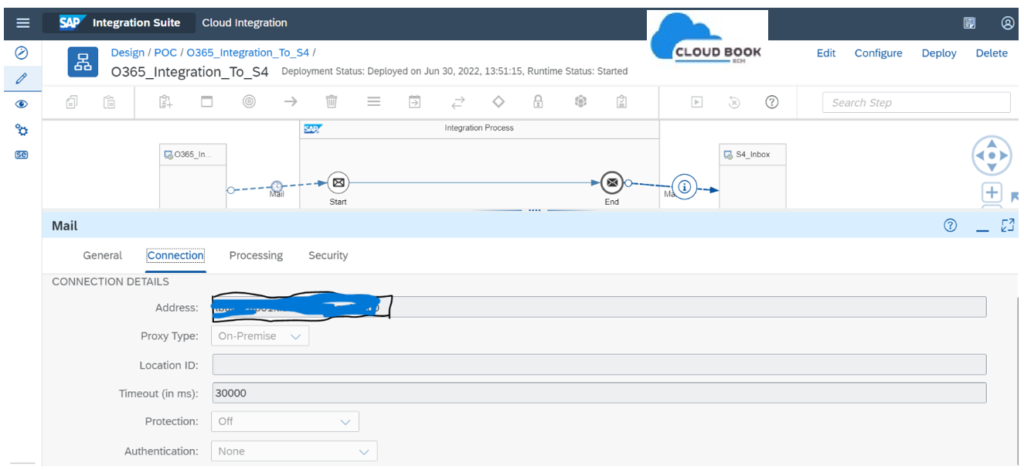Click the Design breadcrumb link

[x=127, y=53]
